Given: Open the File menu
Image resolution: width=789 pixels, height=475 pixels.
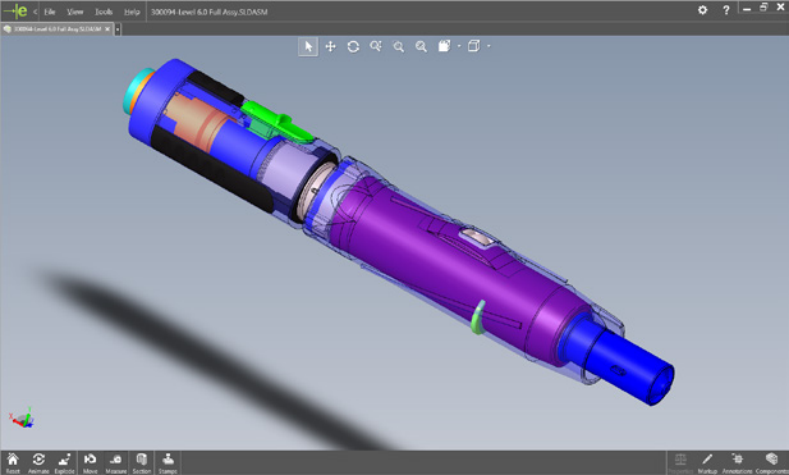Looking at the screenshot, I should (x=49, y=10).
